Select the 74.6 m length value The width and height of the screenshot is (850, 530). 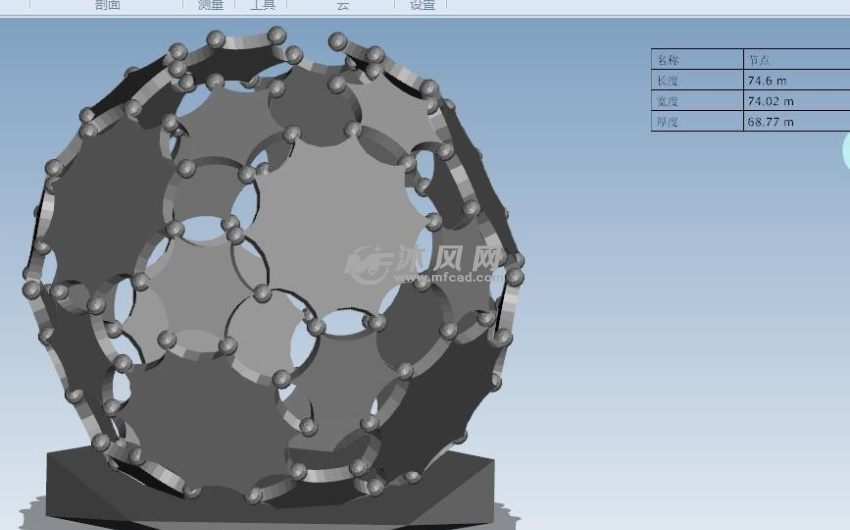[x=795, y=80]
